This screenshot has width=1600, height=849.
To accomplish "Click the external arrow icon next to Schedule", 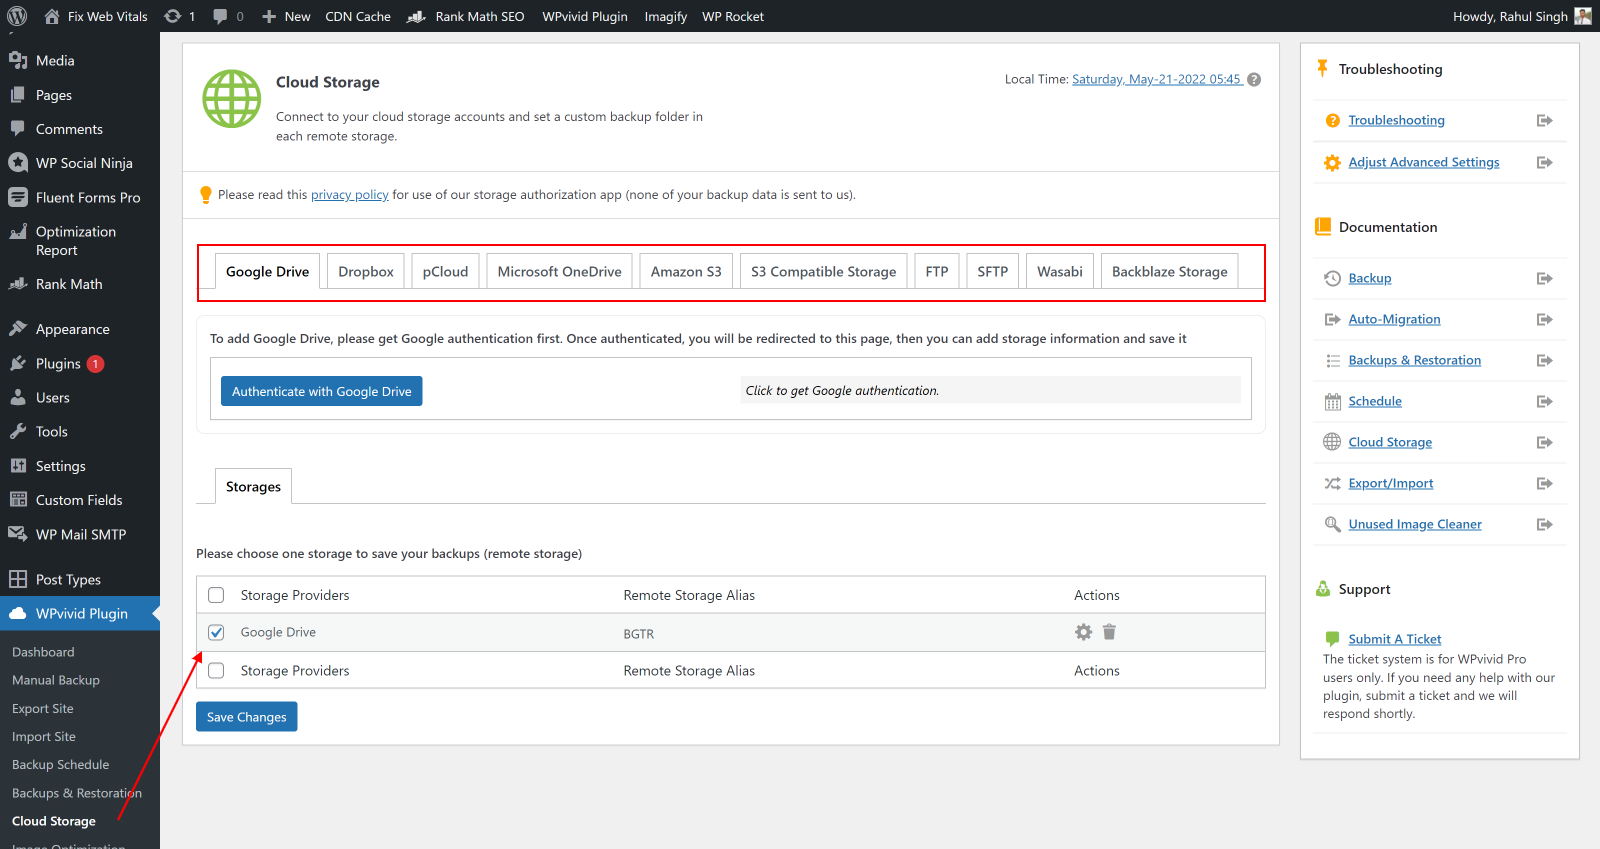I will pos(1544,402).
